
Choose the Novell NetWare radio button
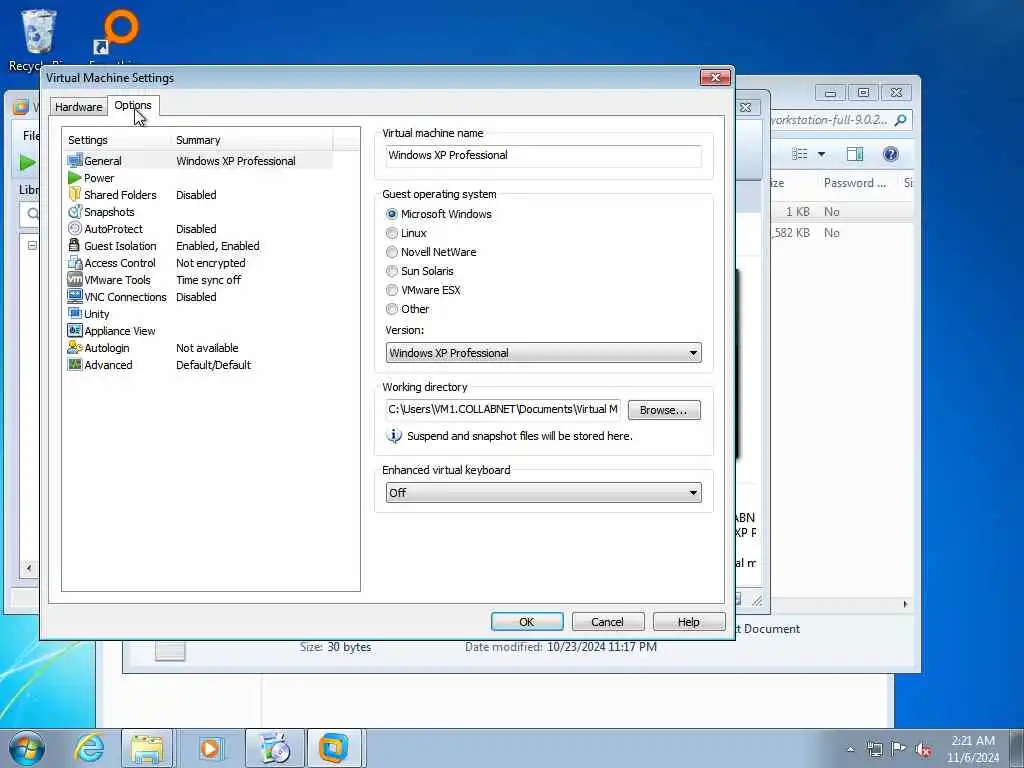click(x=392, y=252)
